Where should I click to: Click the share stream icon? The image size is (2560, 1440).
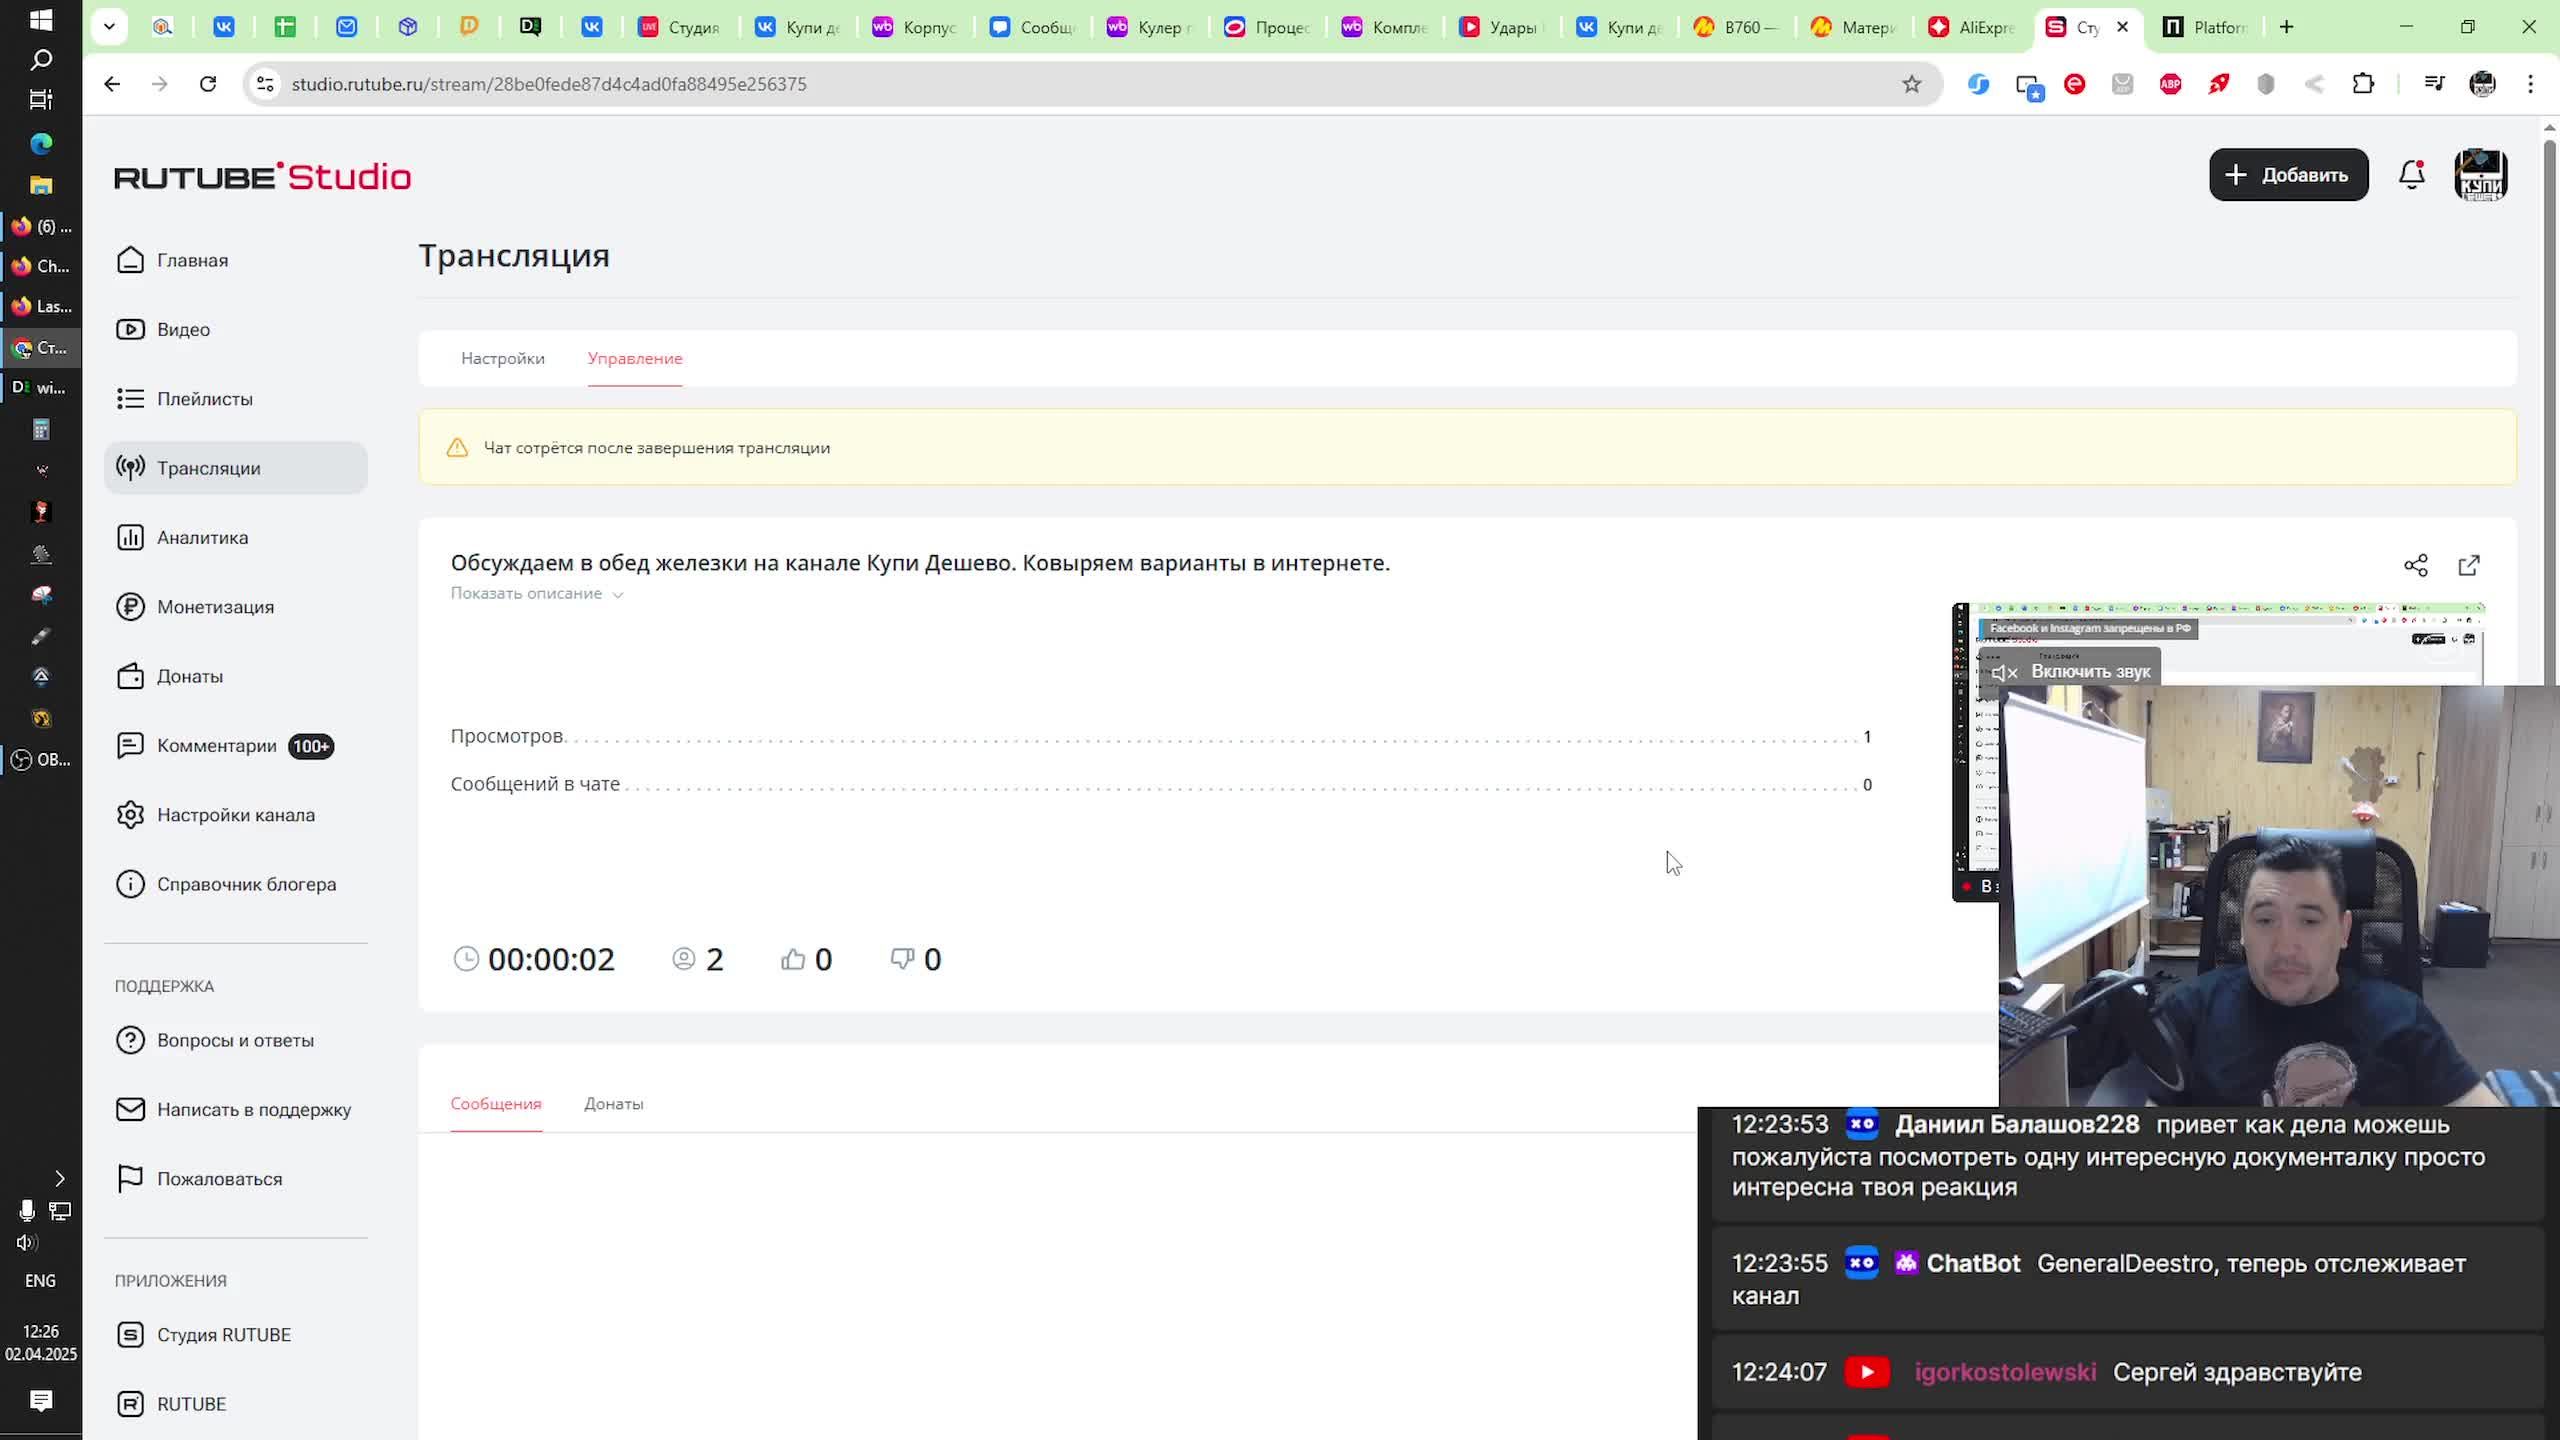tap(2415, 565)
